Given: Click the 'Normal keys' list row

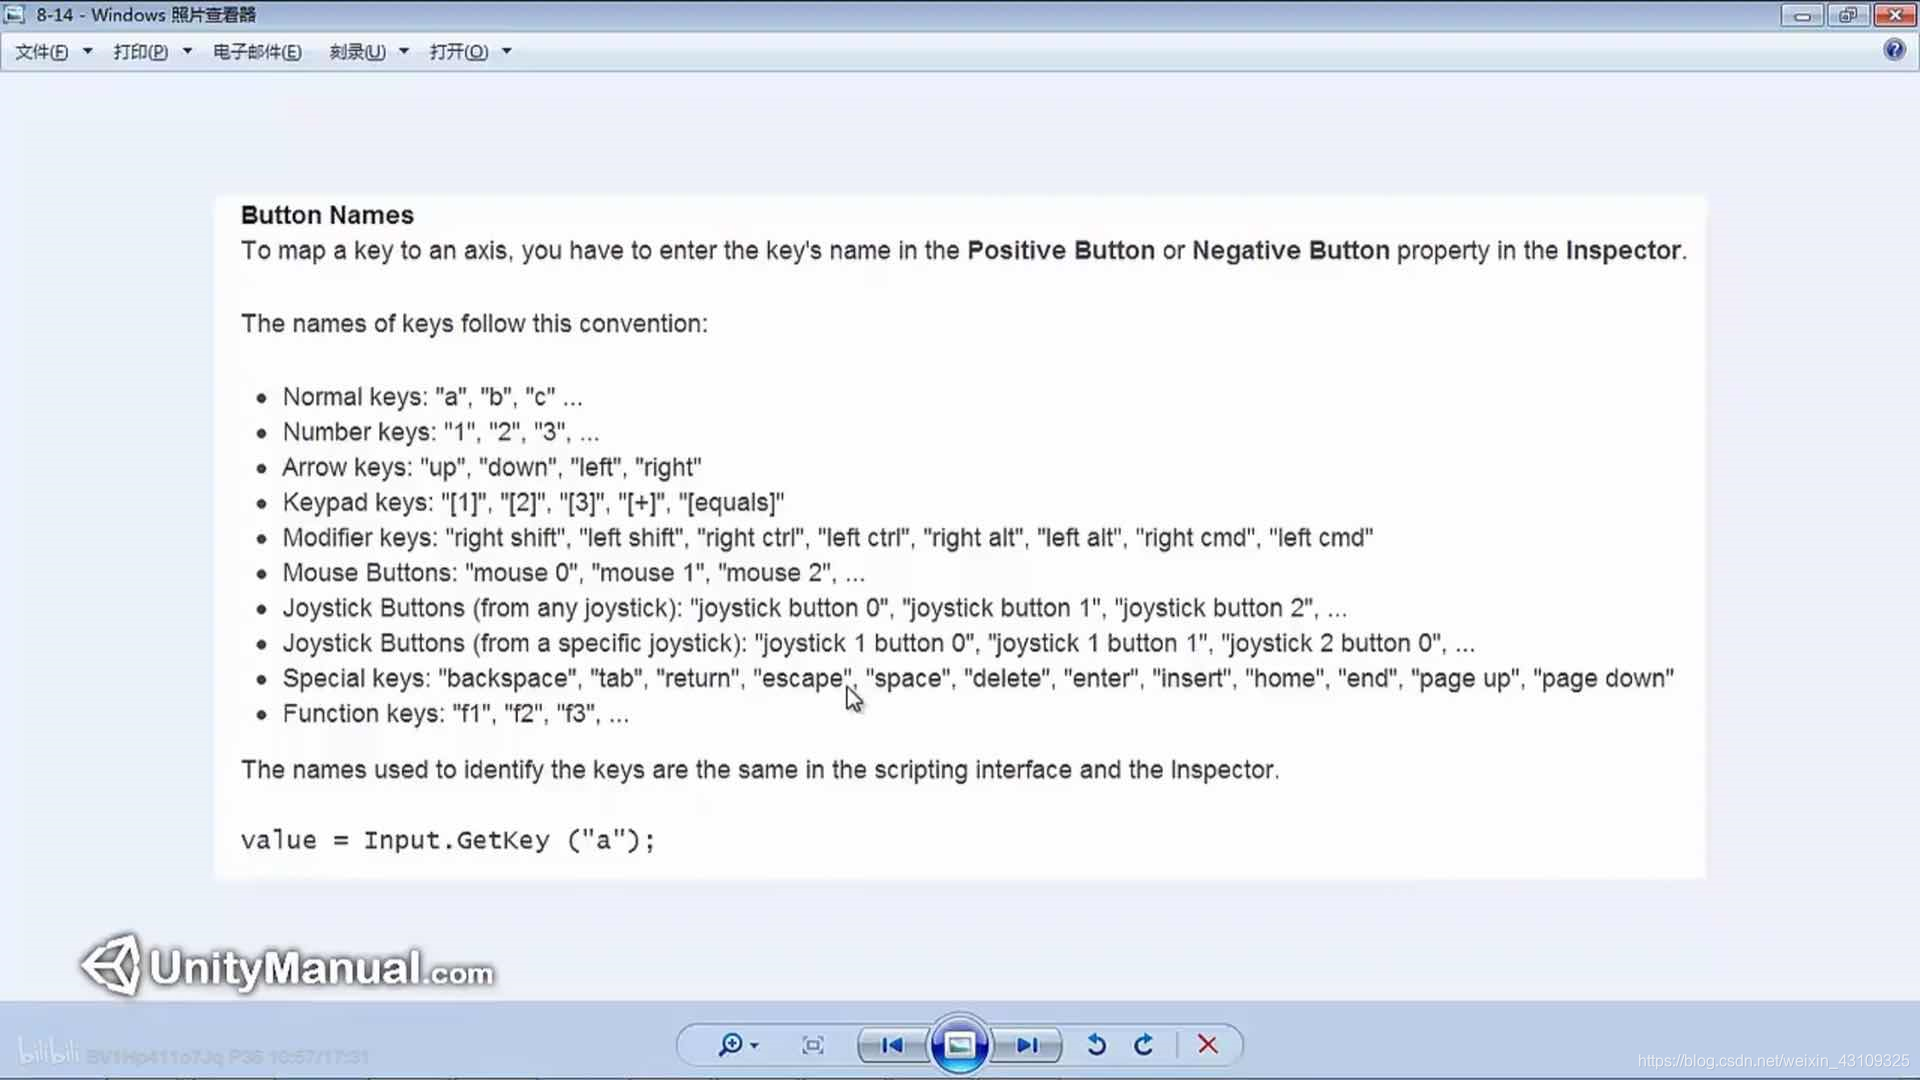Looking at the screenshot, I should click(432, 397).
